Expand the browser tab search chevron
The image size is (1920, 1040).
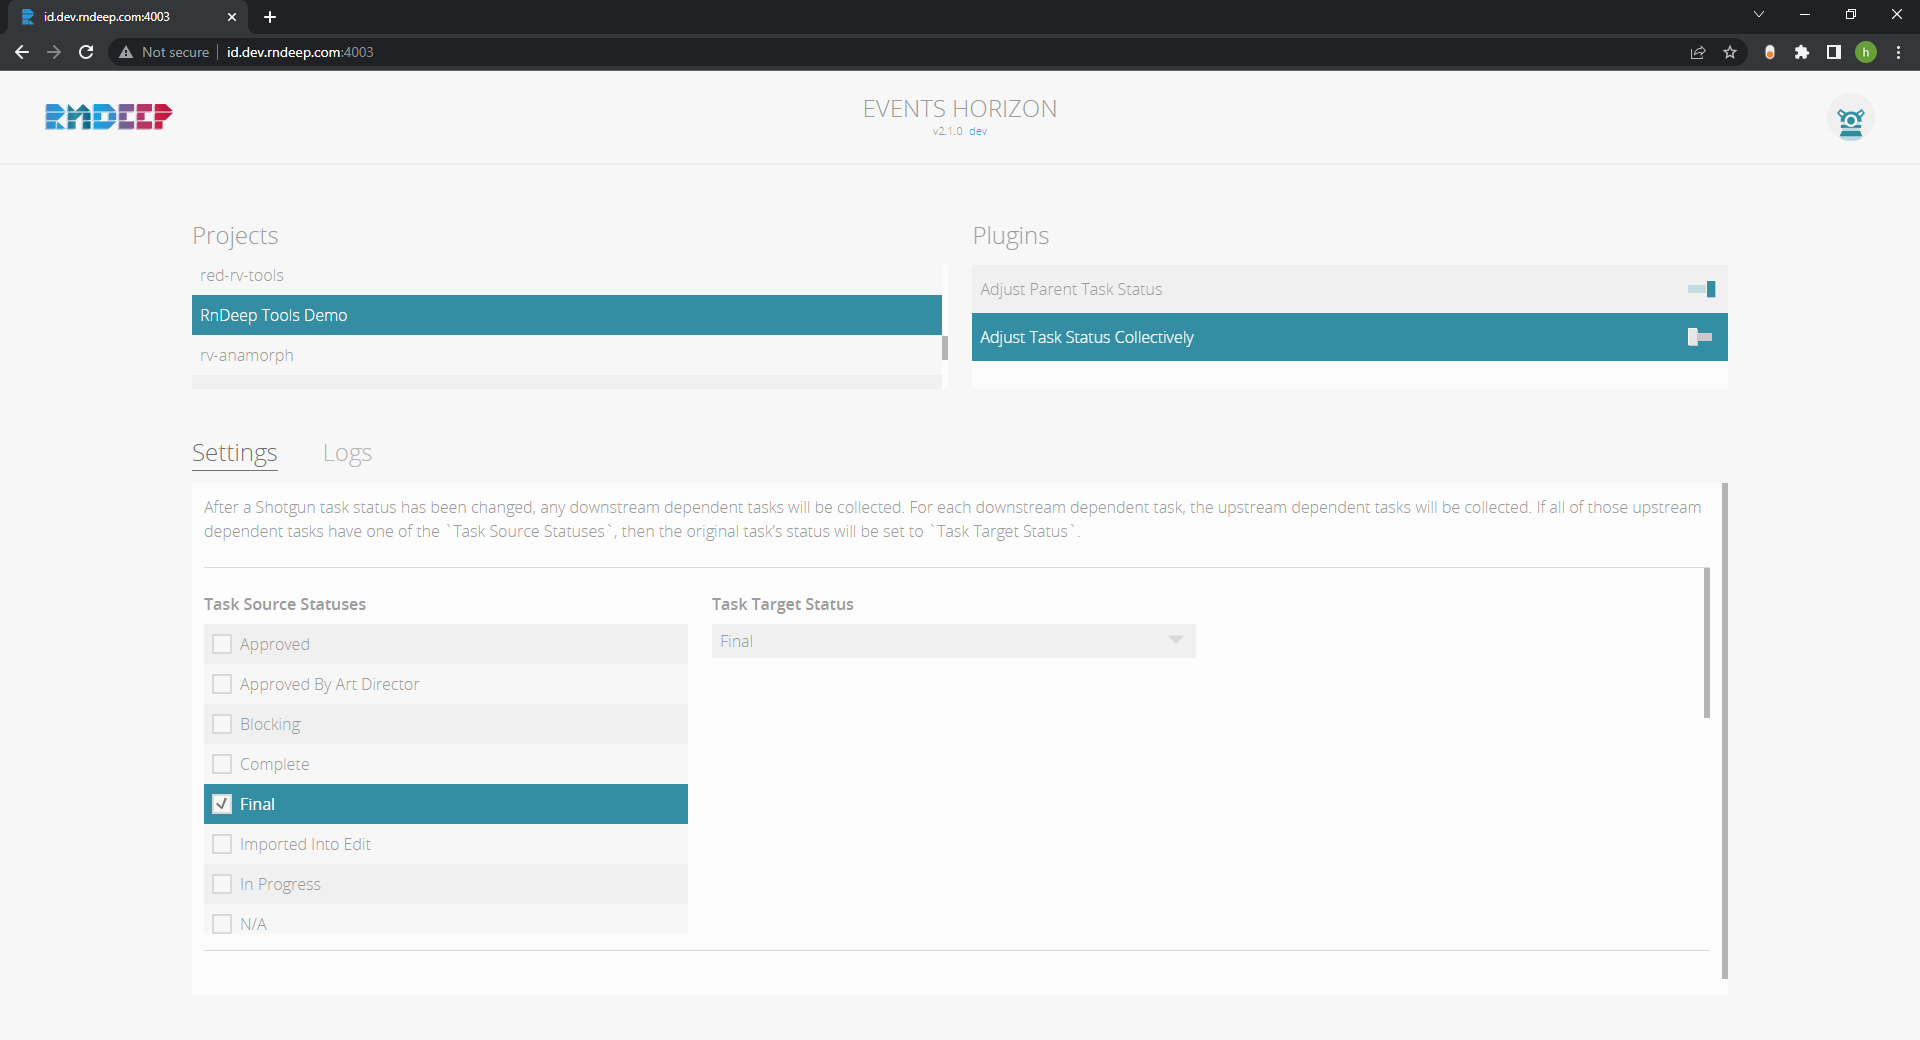[1759, 15]
